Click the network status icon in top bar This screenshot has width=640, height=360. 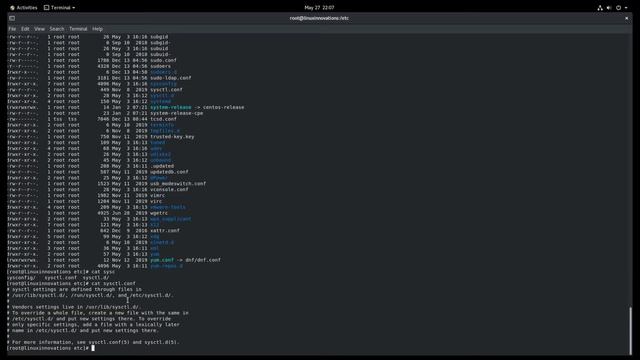point(600,7)
